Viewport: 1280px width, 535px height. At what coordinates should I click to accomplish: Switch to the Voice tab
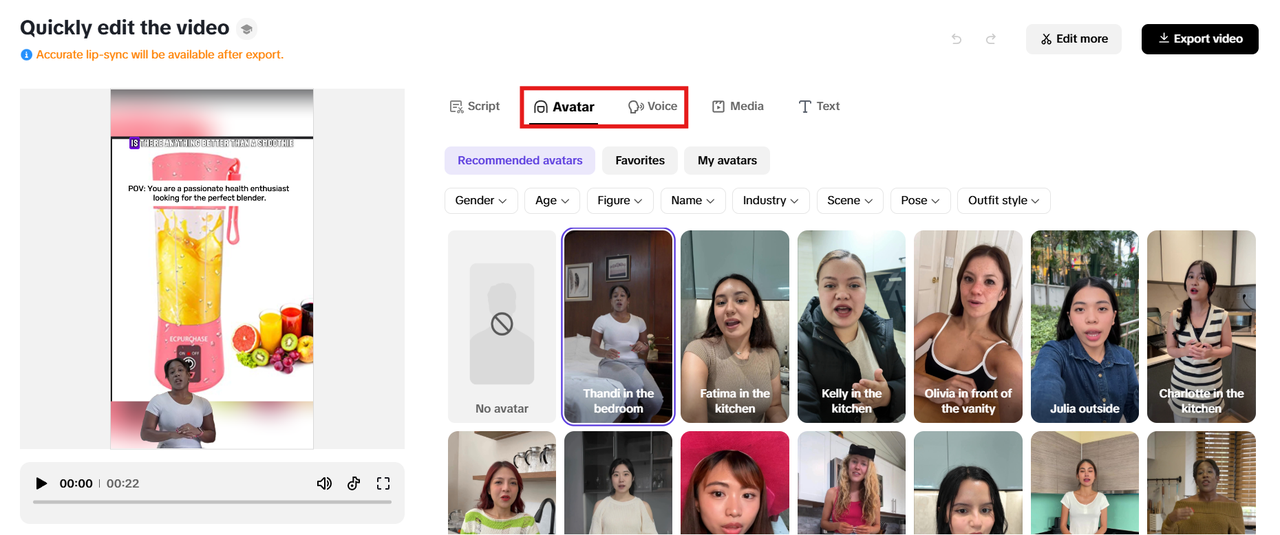[652, 106]
